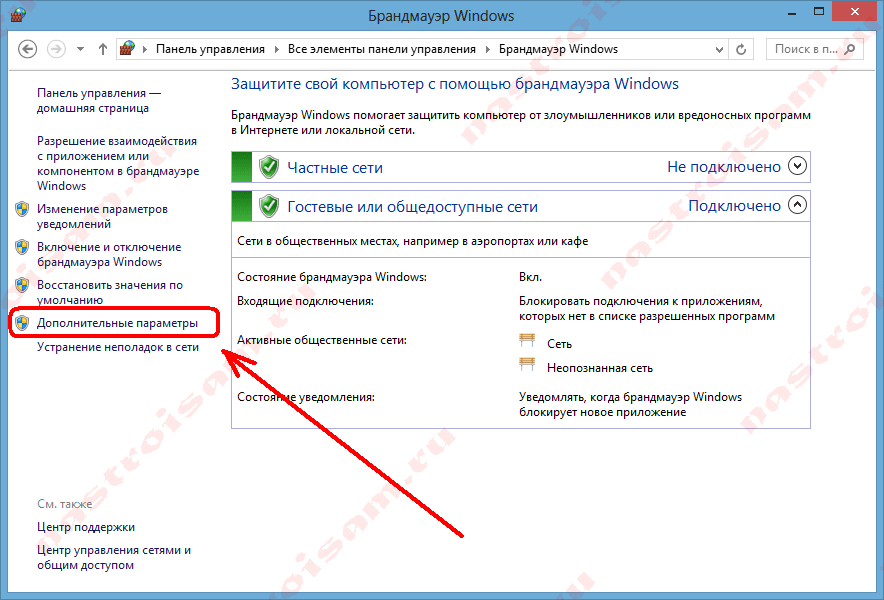Select 'Все элементы панели управления' breadcrumb
The width and height of the screenshot is (884, 600).
pos(382,49)
